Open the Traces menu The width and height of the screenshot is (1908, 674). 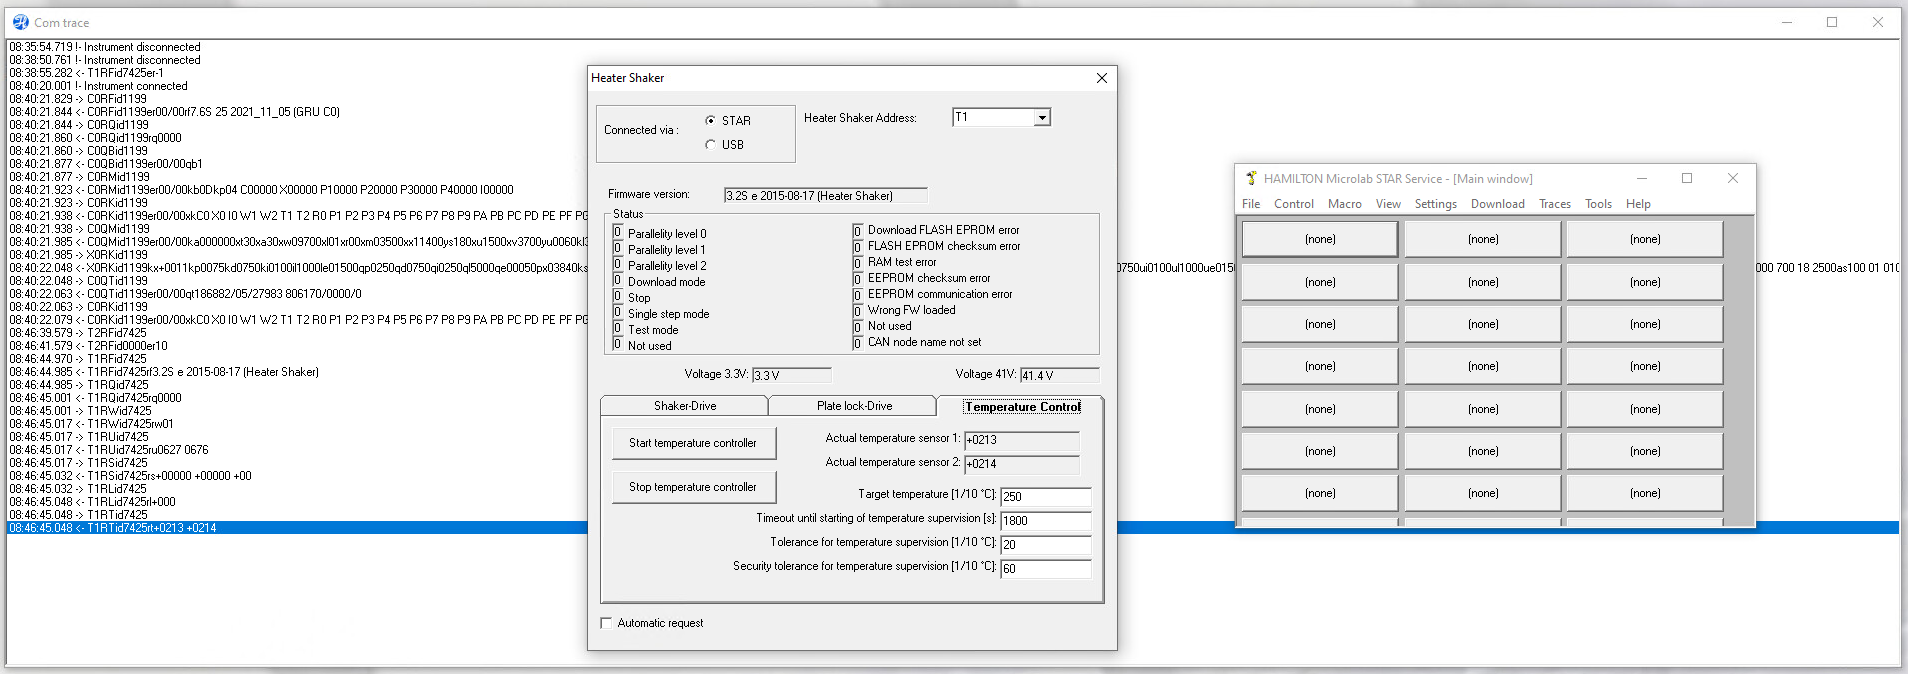coord(1554,204)
